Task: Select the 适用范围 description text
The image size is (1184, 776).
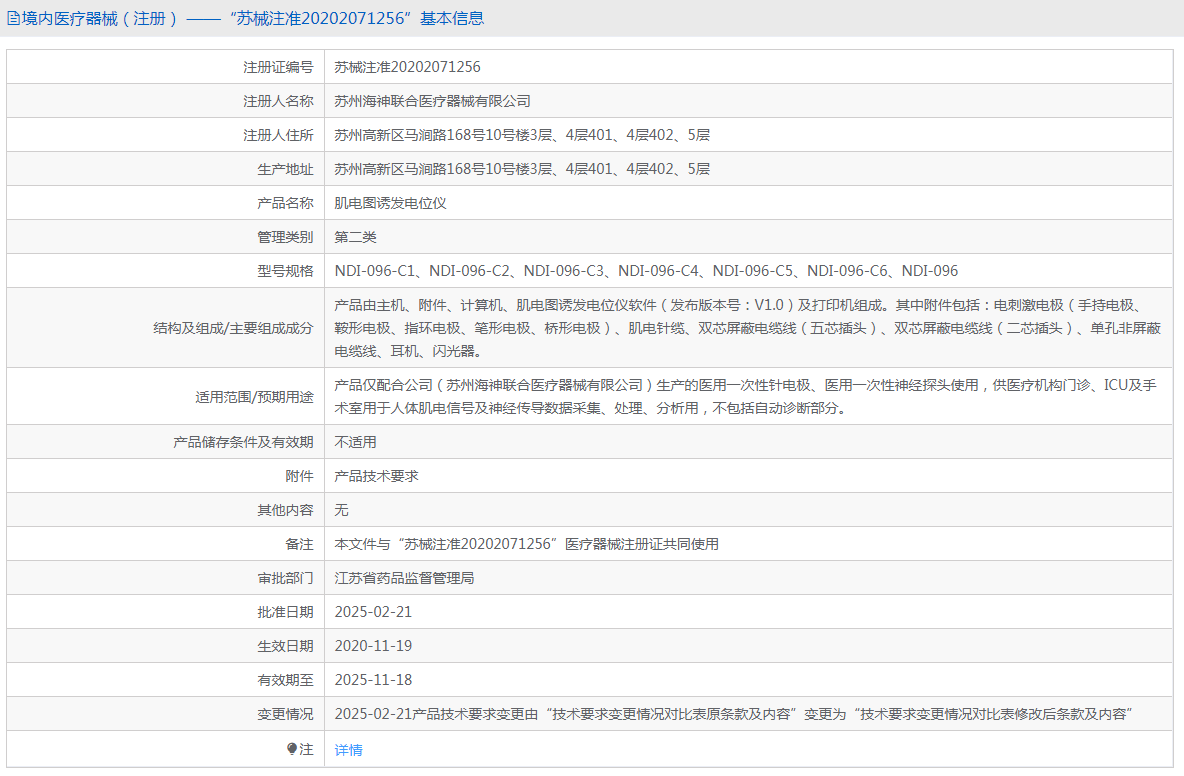Action: click(745, 396)
